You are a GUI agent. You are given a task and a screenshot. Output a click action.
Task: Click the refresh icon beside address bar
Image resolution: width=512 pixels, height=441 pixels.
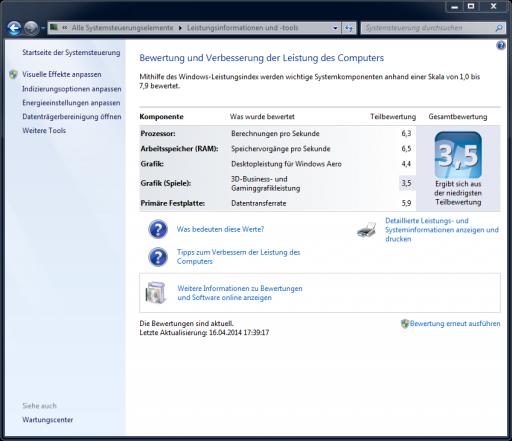tap(349, 28)
